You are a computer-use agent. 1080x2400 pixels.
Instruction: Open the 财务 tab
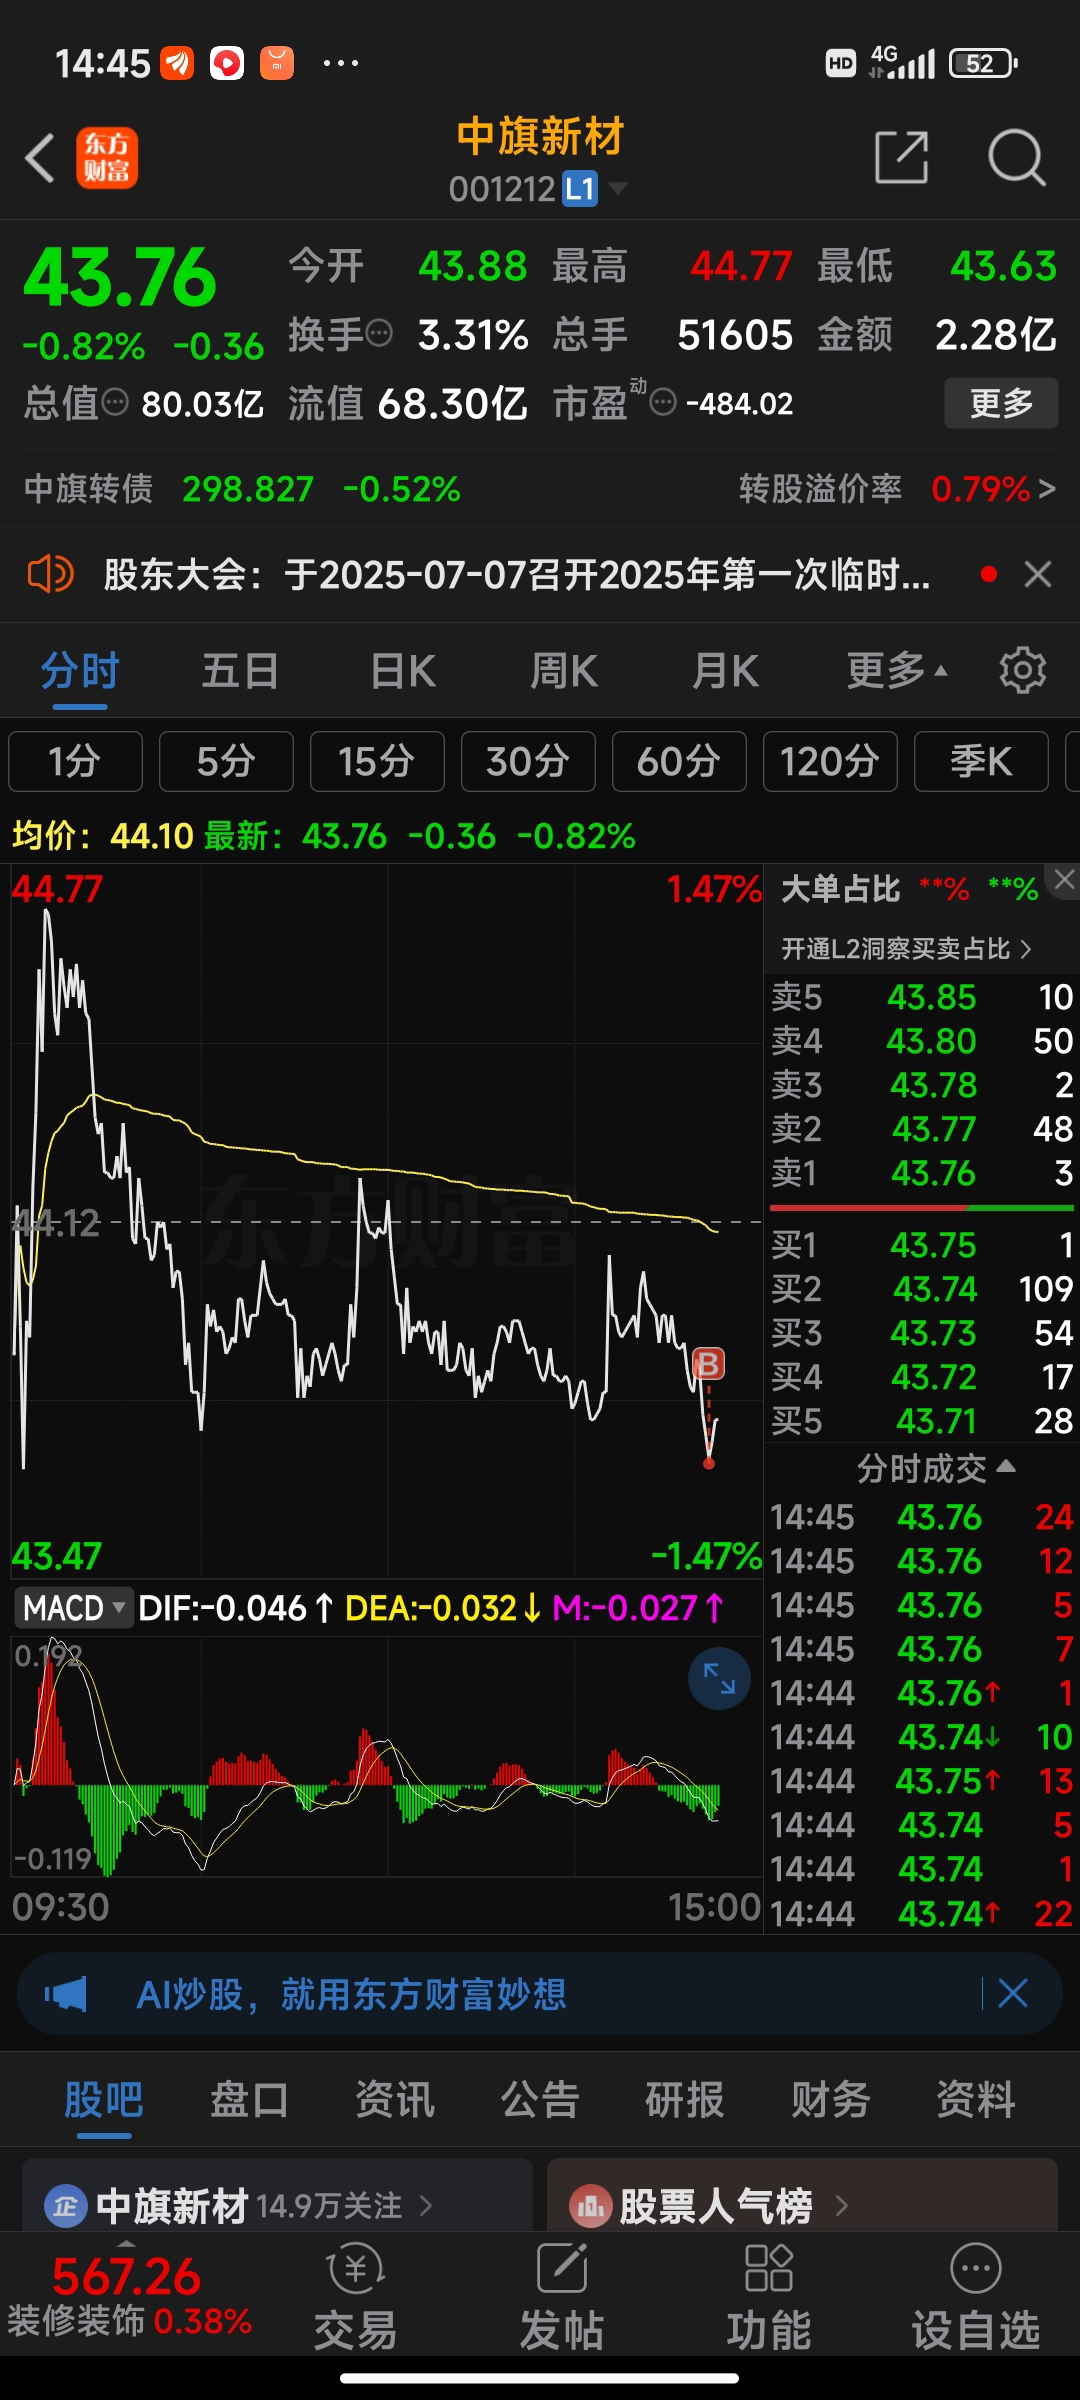tap(831, 2099)
